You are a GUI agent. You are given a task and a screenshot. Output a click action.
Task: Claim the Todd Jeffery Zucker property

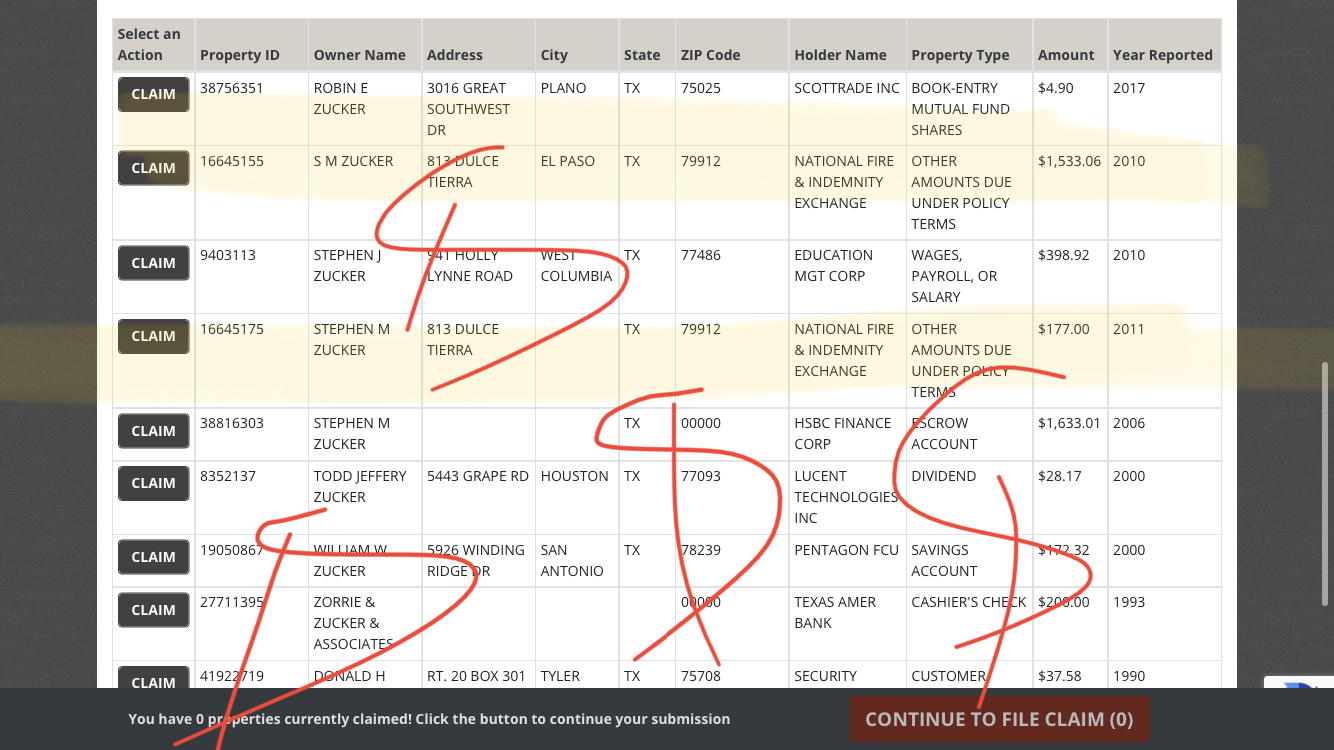point(153,483)
